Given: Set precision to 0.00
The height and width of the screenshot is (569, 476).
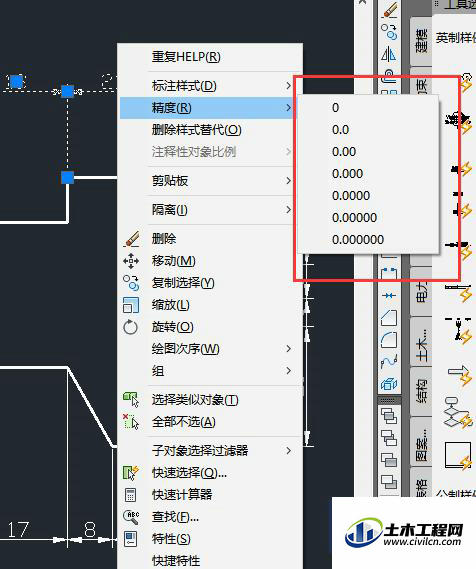Looking at the screenshot, I should click(x=368, y=152).
